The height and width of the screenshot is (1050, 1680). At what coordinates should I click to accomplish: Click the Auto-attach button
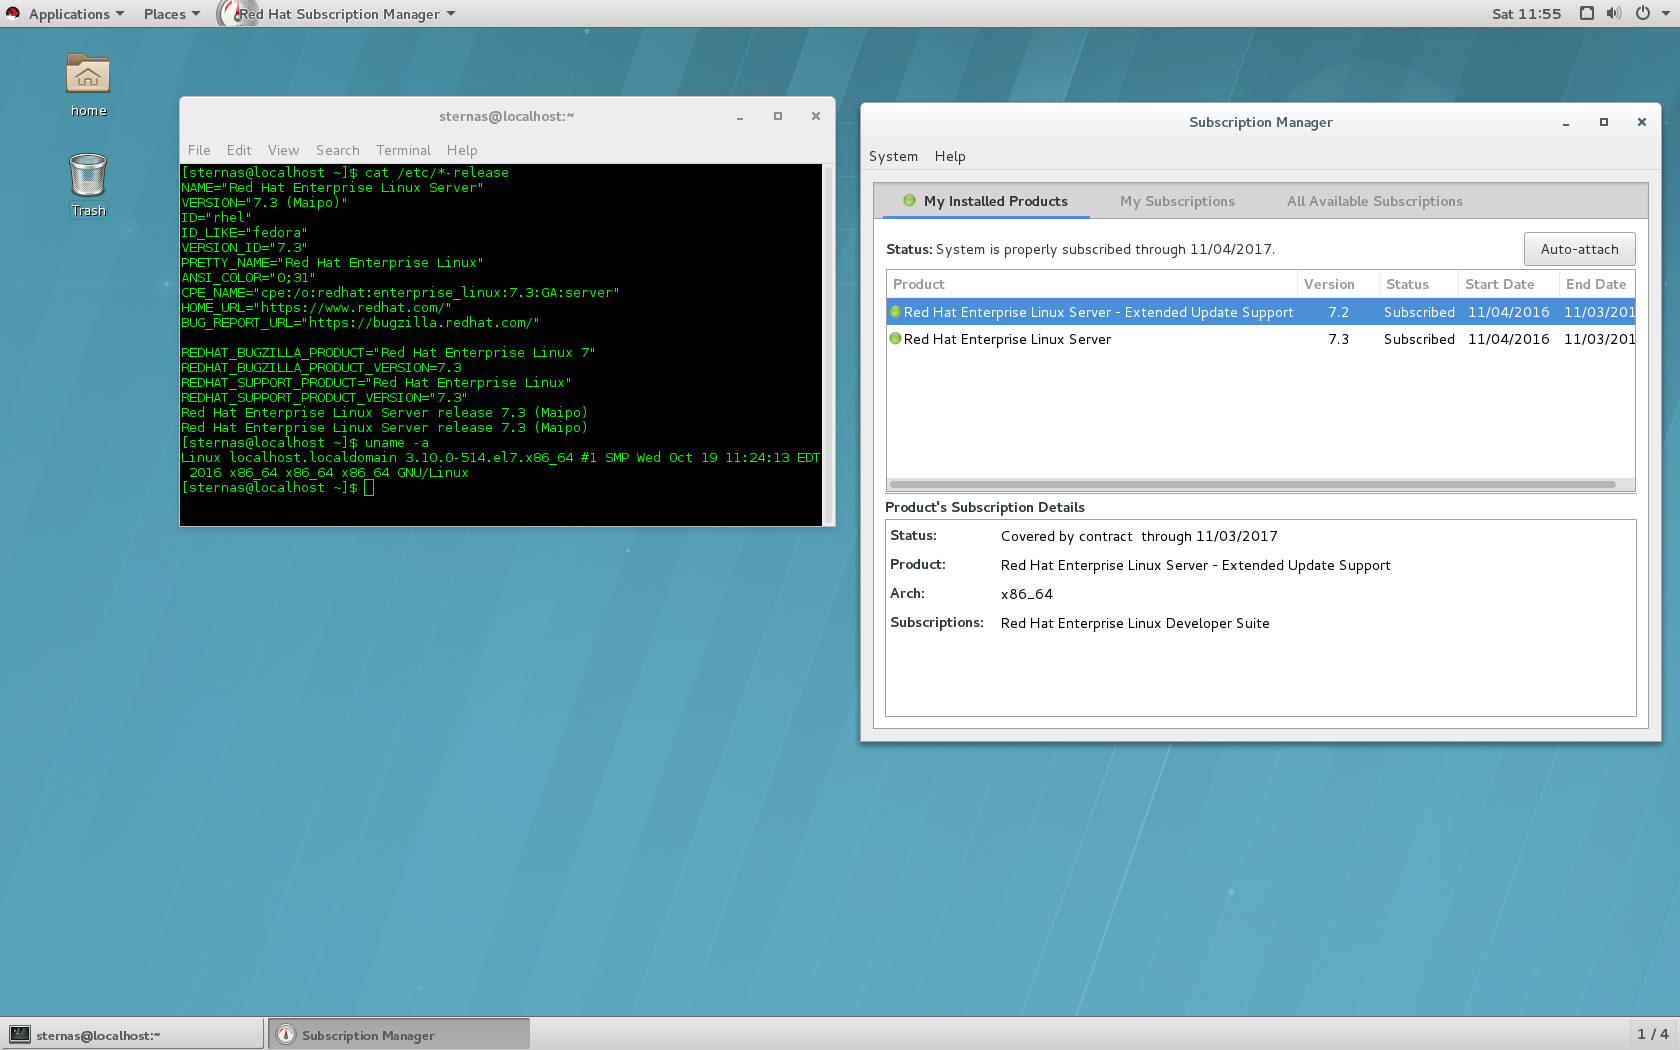click(1579, 249)
